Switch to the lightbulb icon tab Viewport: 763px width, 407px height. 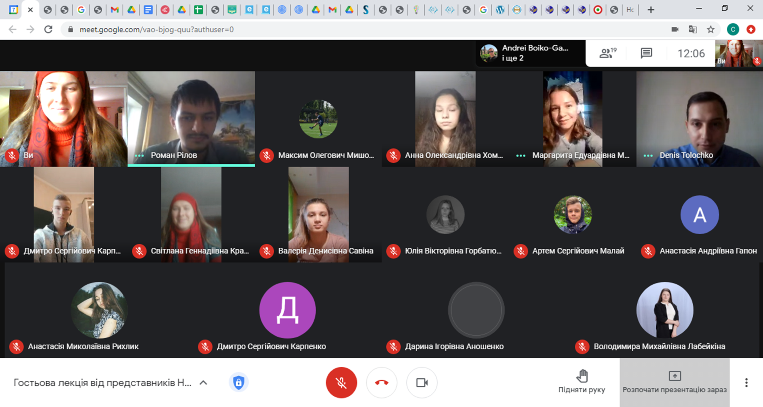point(416,9)
